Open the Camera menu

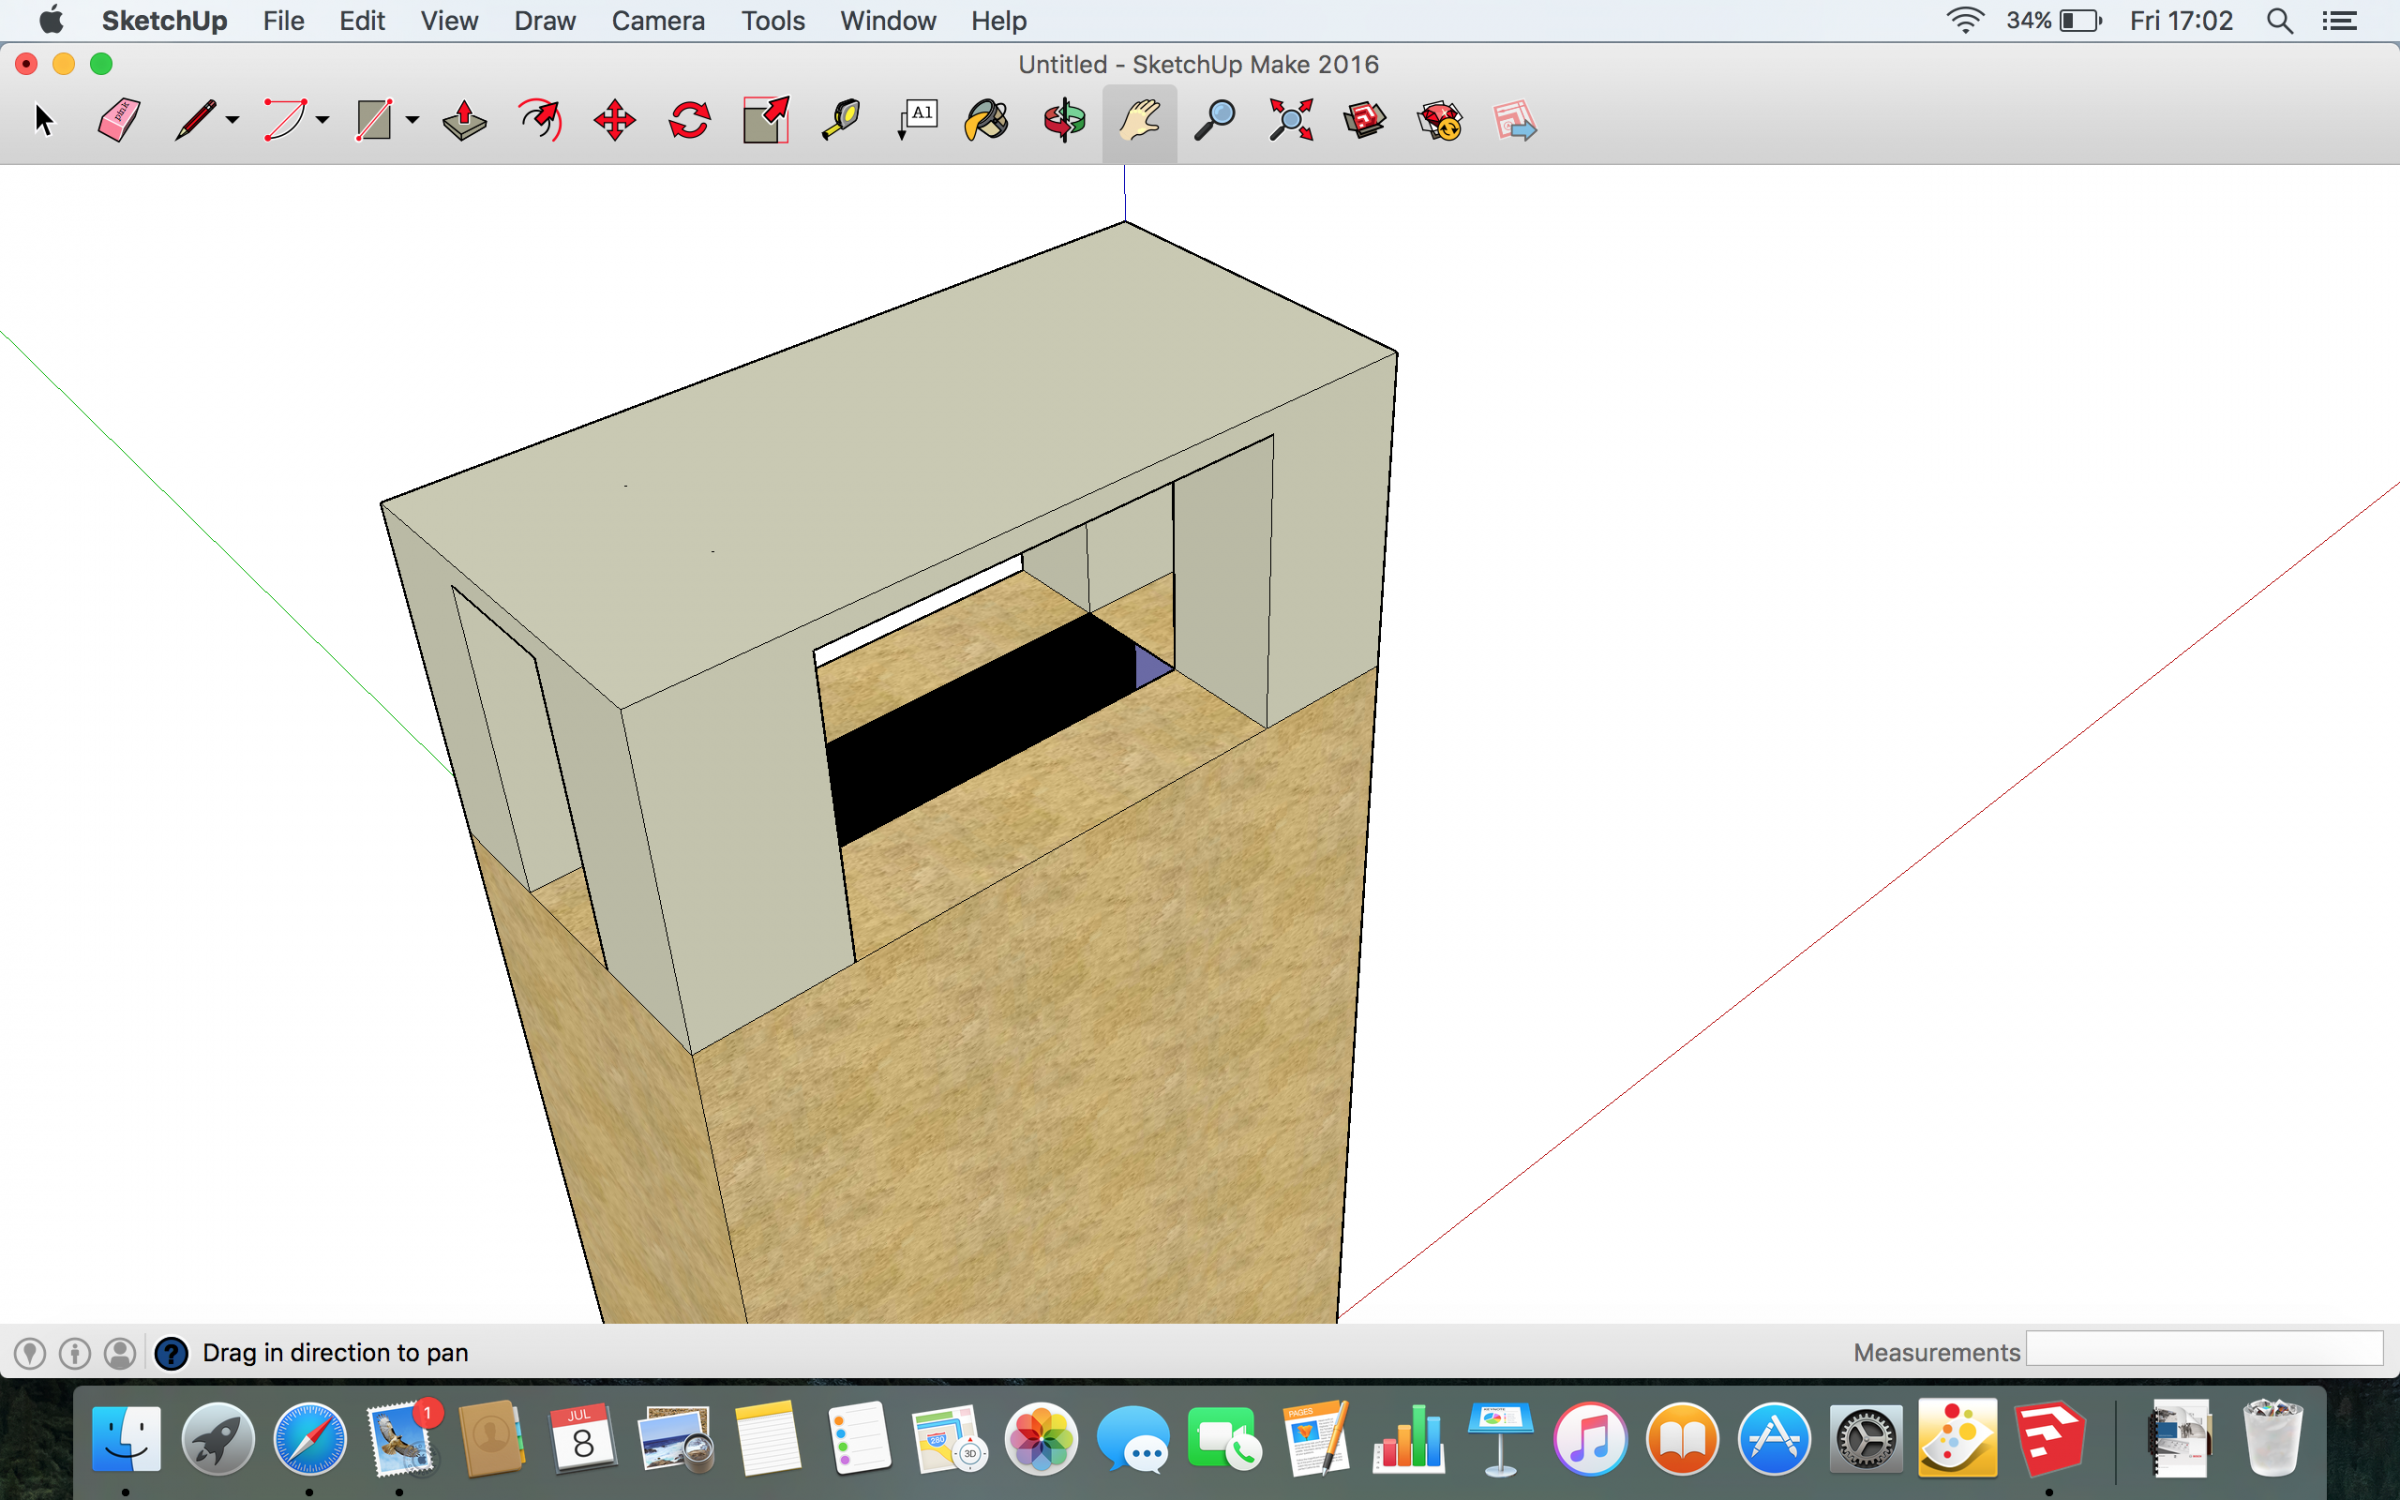pos(657,21)
